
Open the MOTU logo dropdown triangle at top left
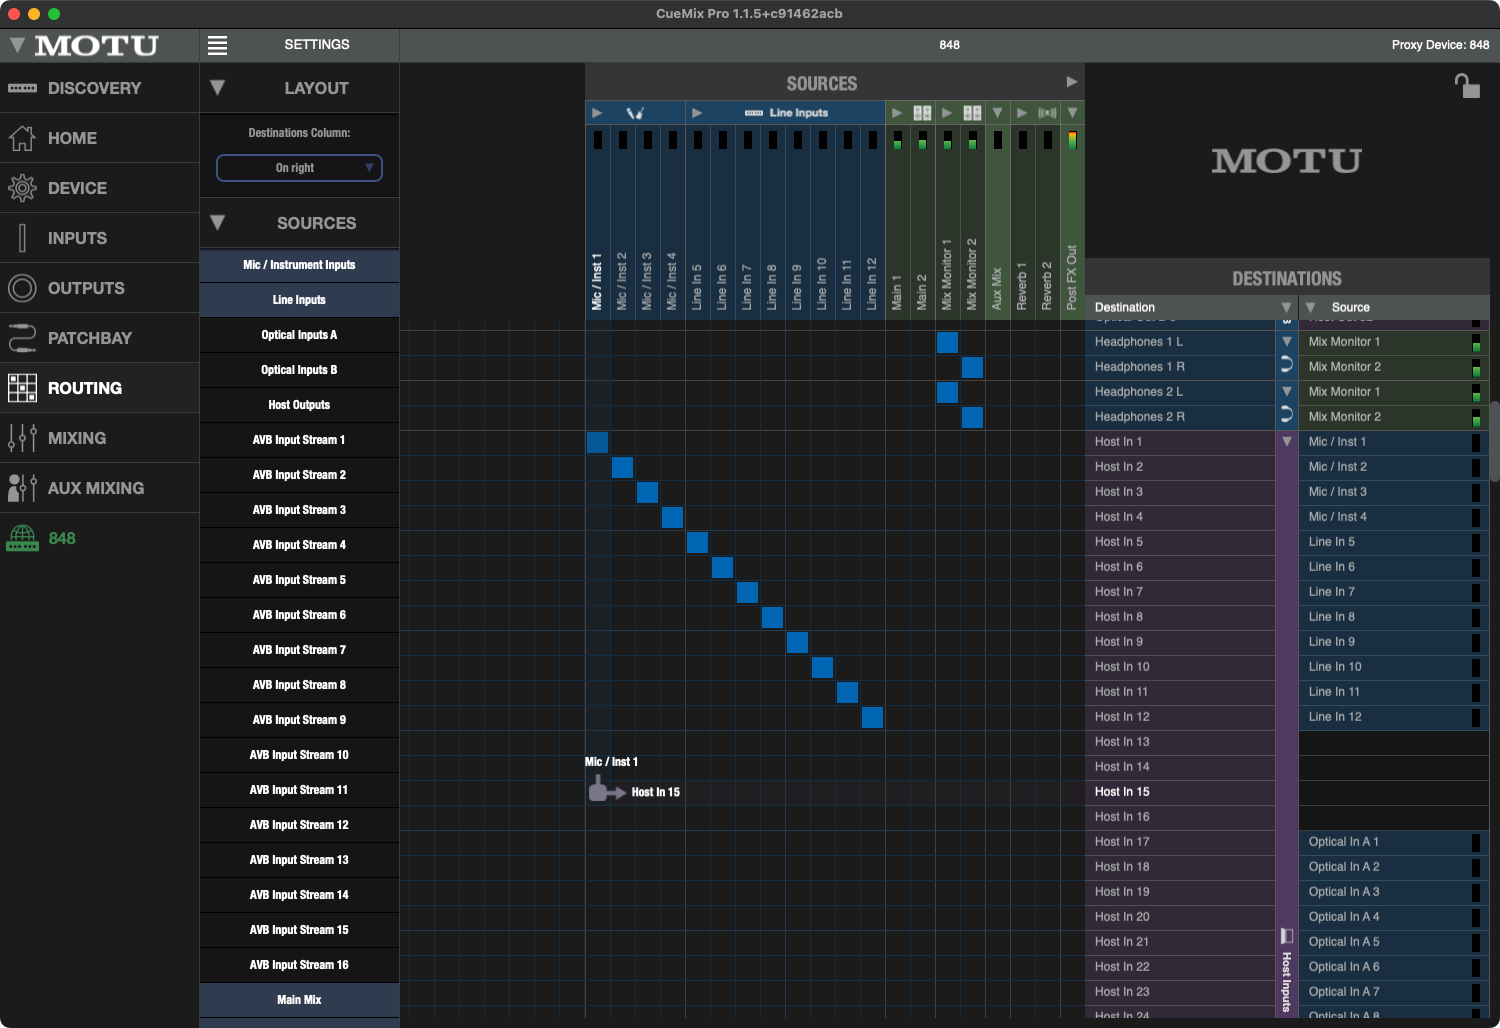point(17,45)
